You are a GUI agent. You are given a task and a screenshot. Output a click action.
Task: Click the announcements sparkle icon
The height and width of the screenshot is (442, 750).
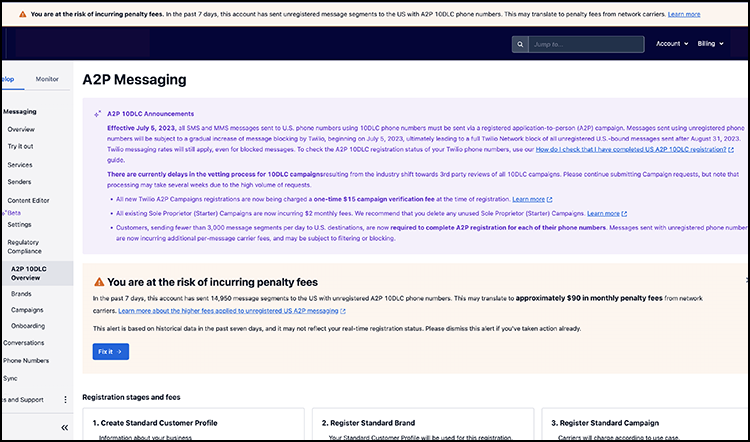click(x=97, y=114)
